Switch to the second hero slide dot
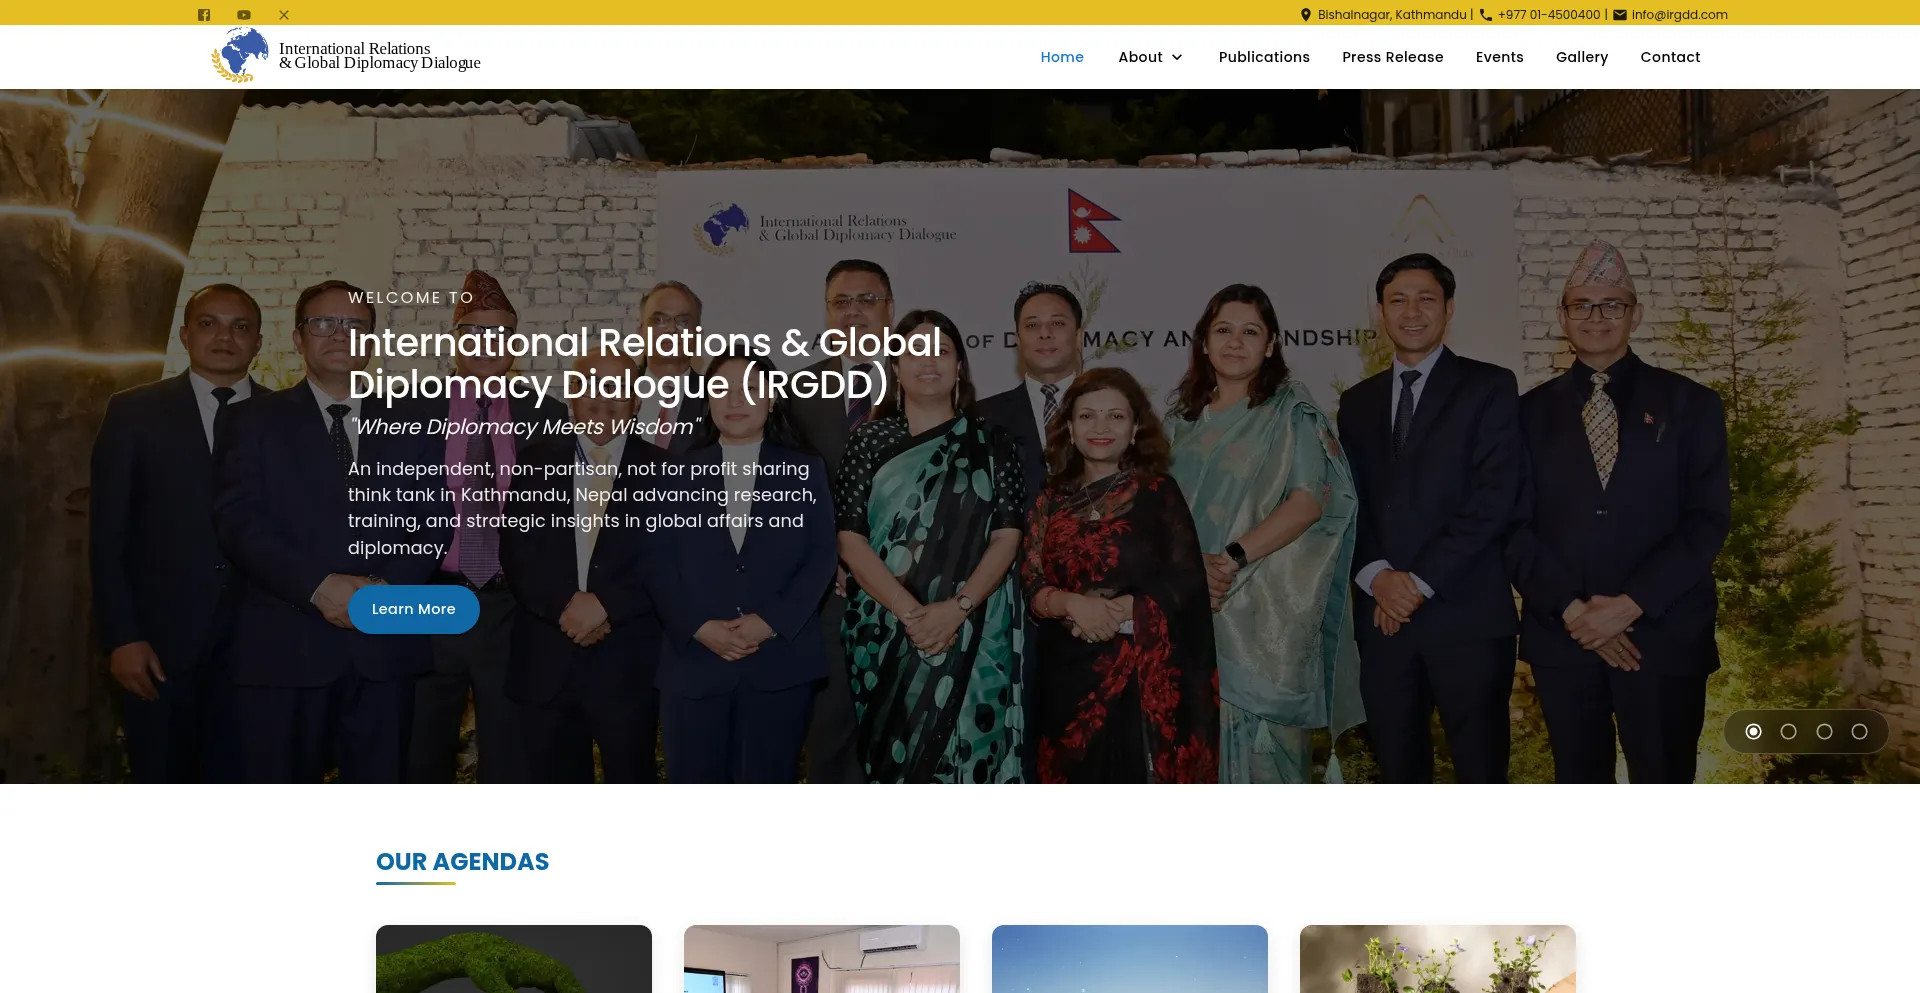 click(x=1789, y=732)
